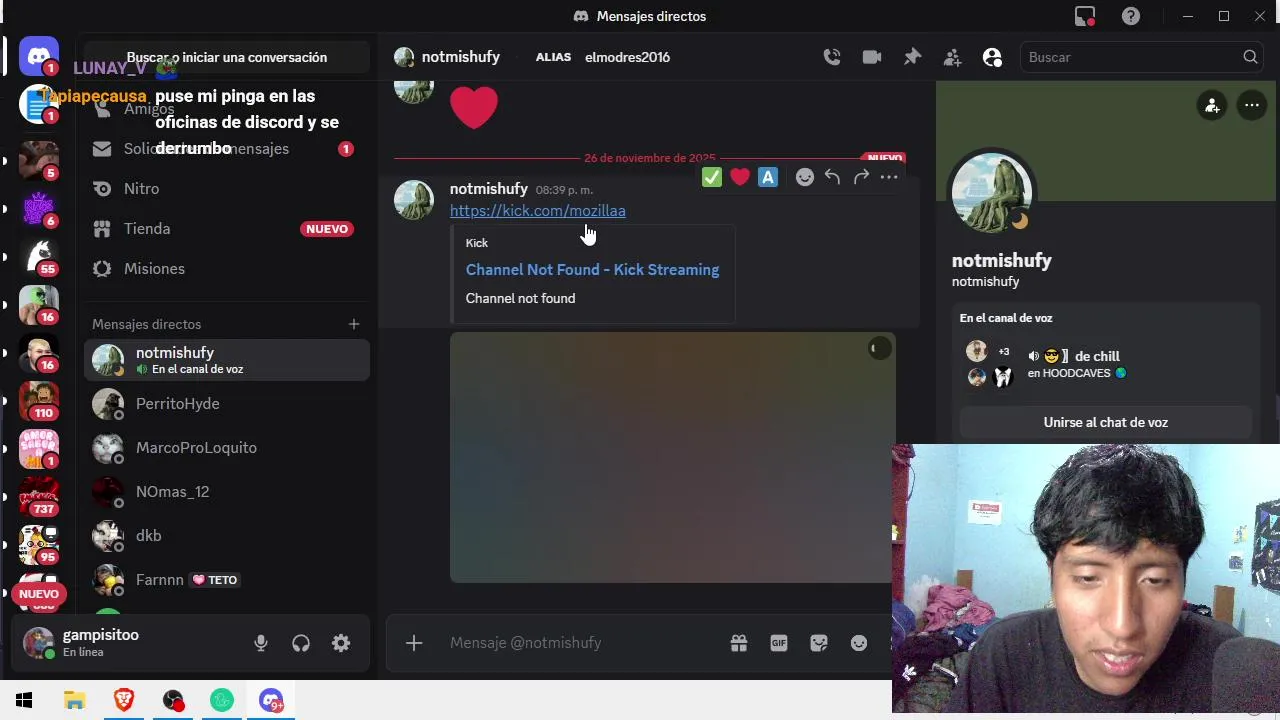
Task: Open the sticker picker
Action: coord(819,643)
